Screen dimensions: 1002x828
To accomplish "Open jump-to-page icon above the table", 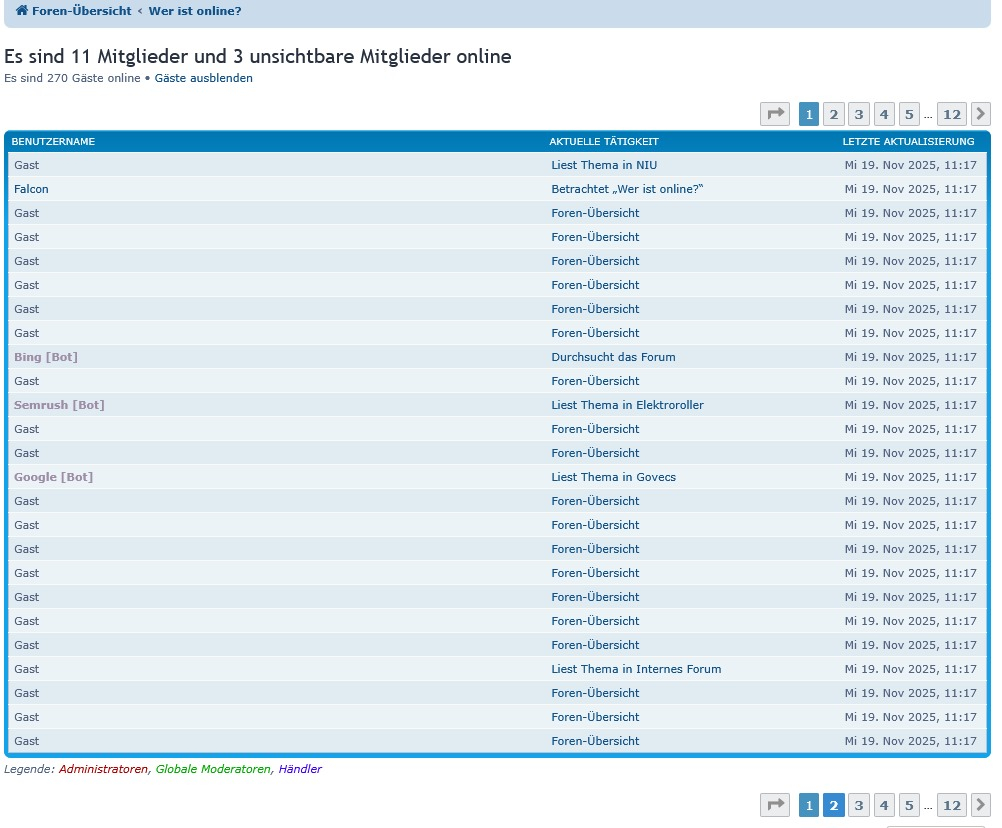I will [775, 114].
